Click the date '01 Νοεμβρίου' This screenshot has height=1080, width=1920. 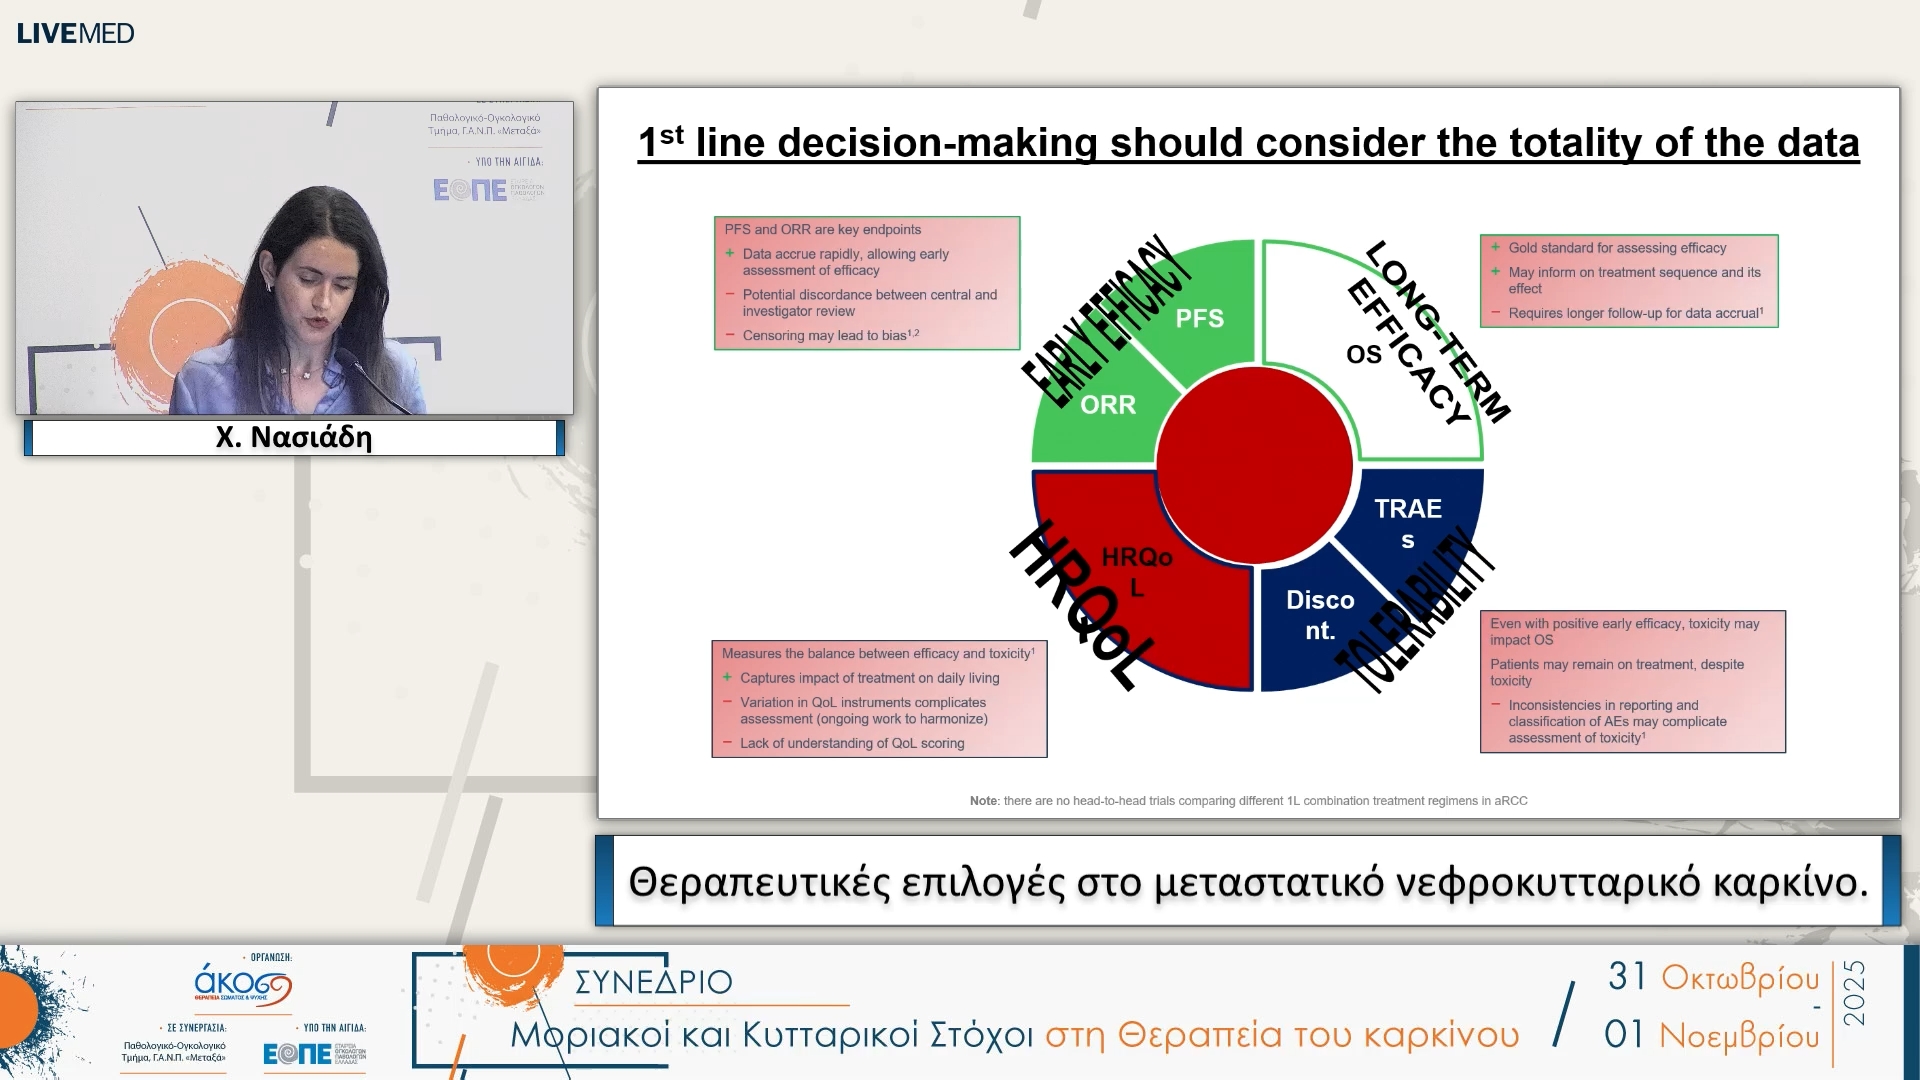(1711, 1036)
